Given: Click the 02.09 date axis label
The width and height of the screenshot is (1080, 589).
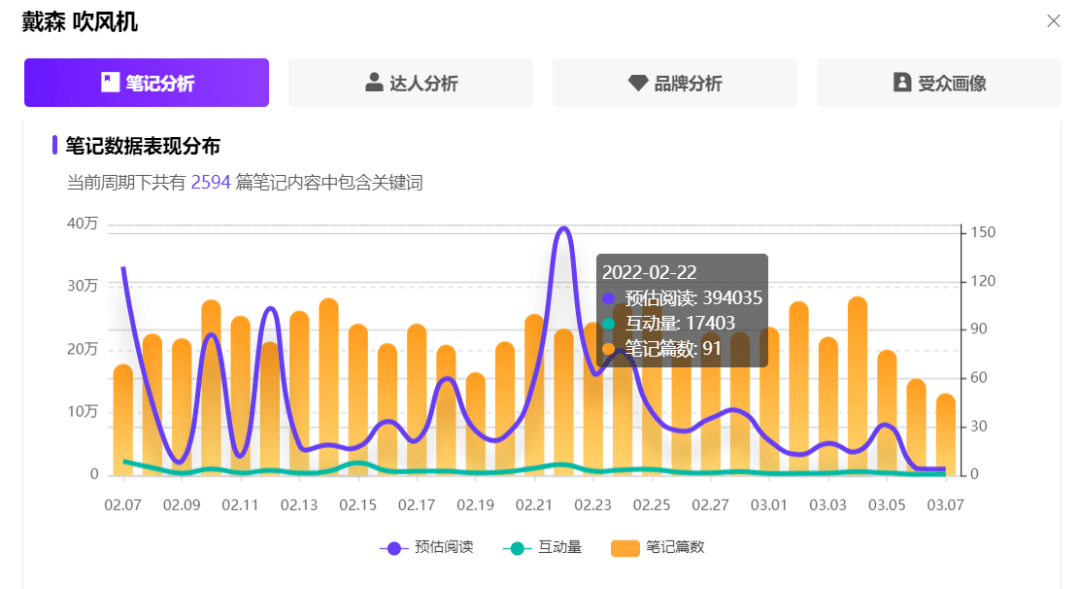Looking at the screenshot, I should pos(181,505).
